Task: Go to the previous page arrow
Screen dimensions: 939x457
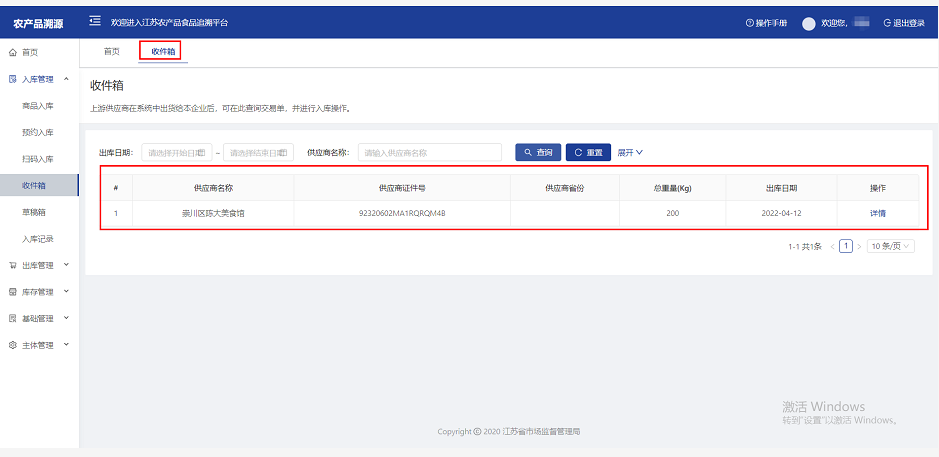Action: point(832,246)
